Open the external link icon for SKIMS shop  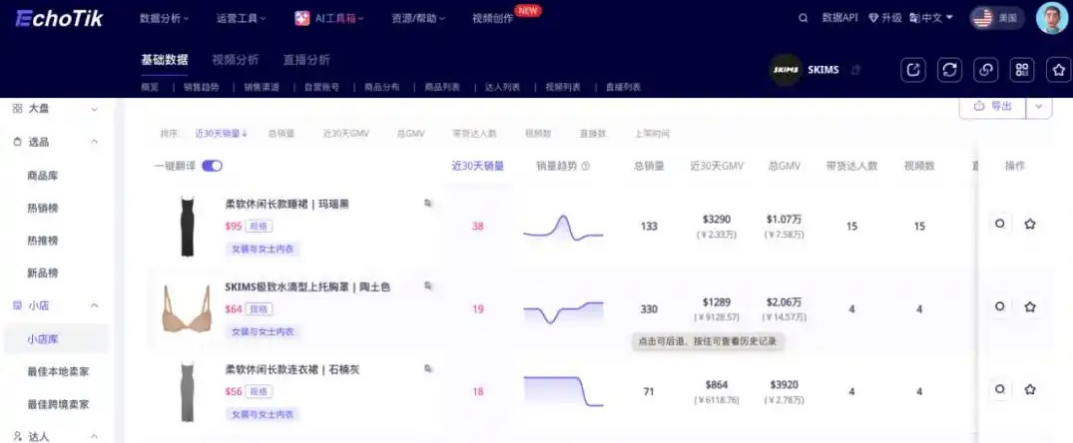[914, 69]
